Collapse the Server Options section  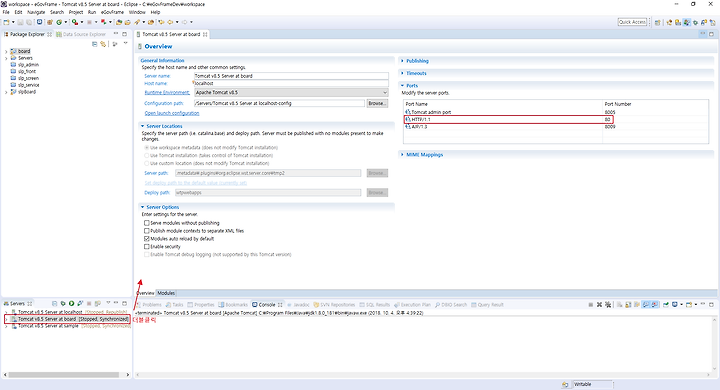[x=142, y=207]
